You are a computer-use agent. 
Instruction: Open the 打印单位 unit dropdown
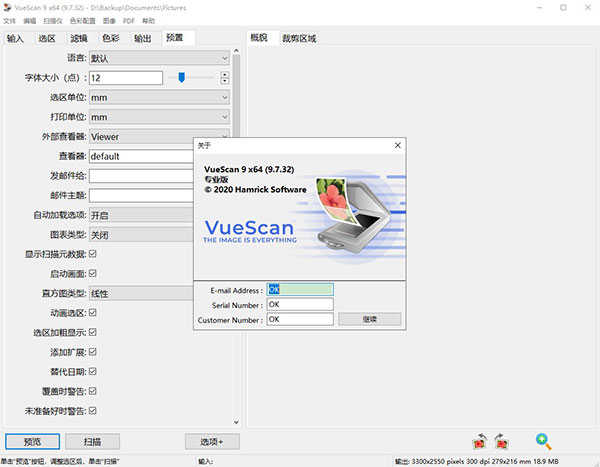pos(159,117)
